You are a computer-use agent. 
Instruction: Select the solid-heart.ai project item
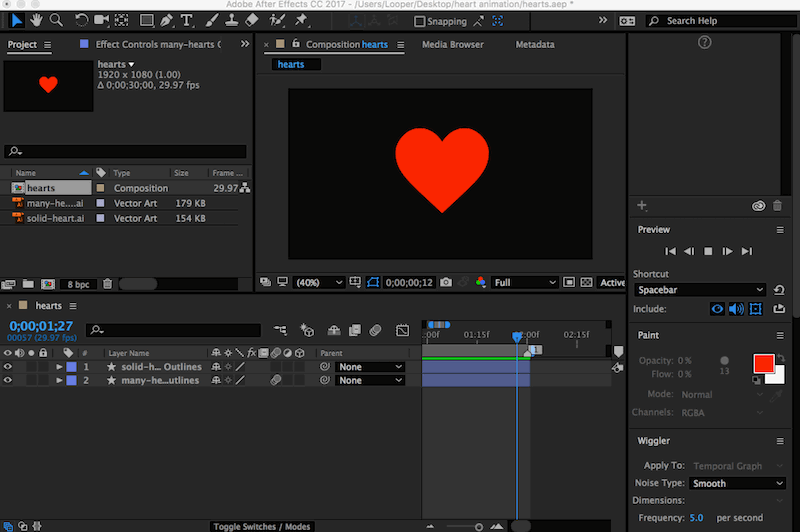[x=55, y=218]
